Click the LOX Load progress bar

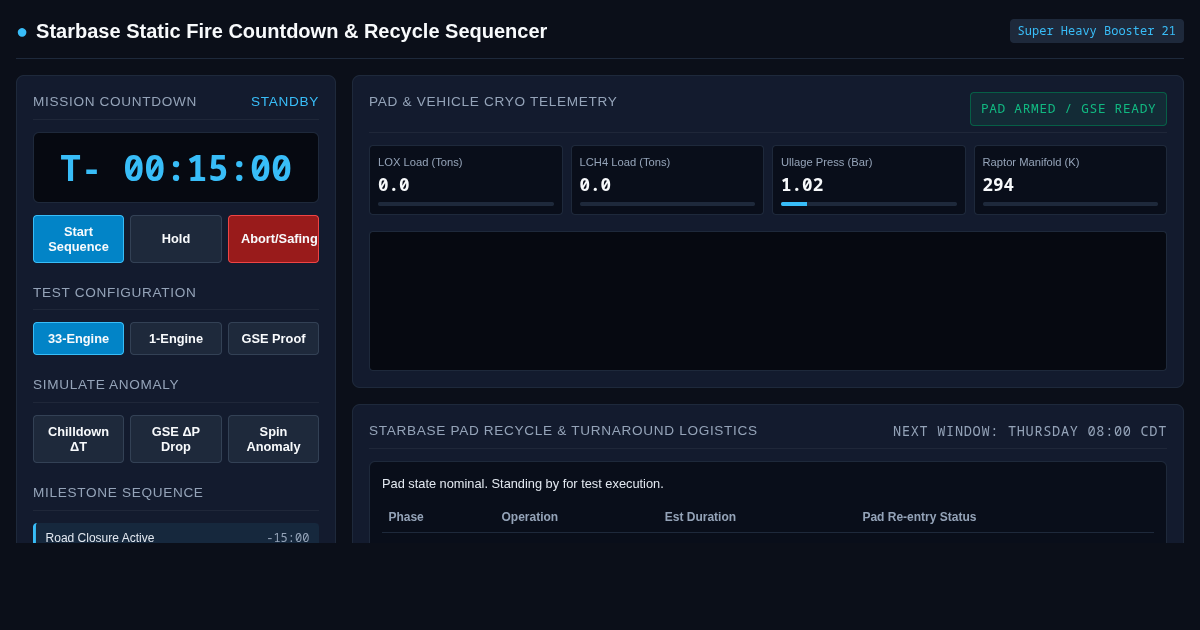[466, 204]
